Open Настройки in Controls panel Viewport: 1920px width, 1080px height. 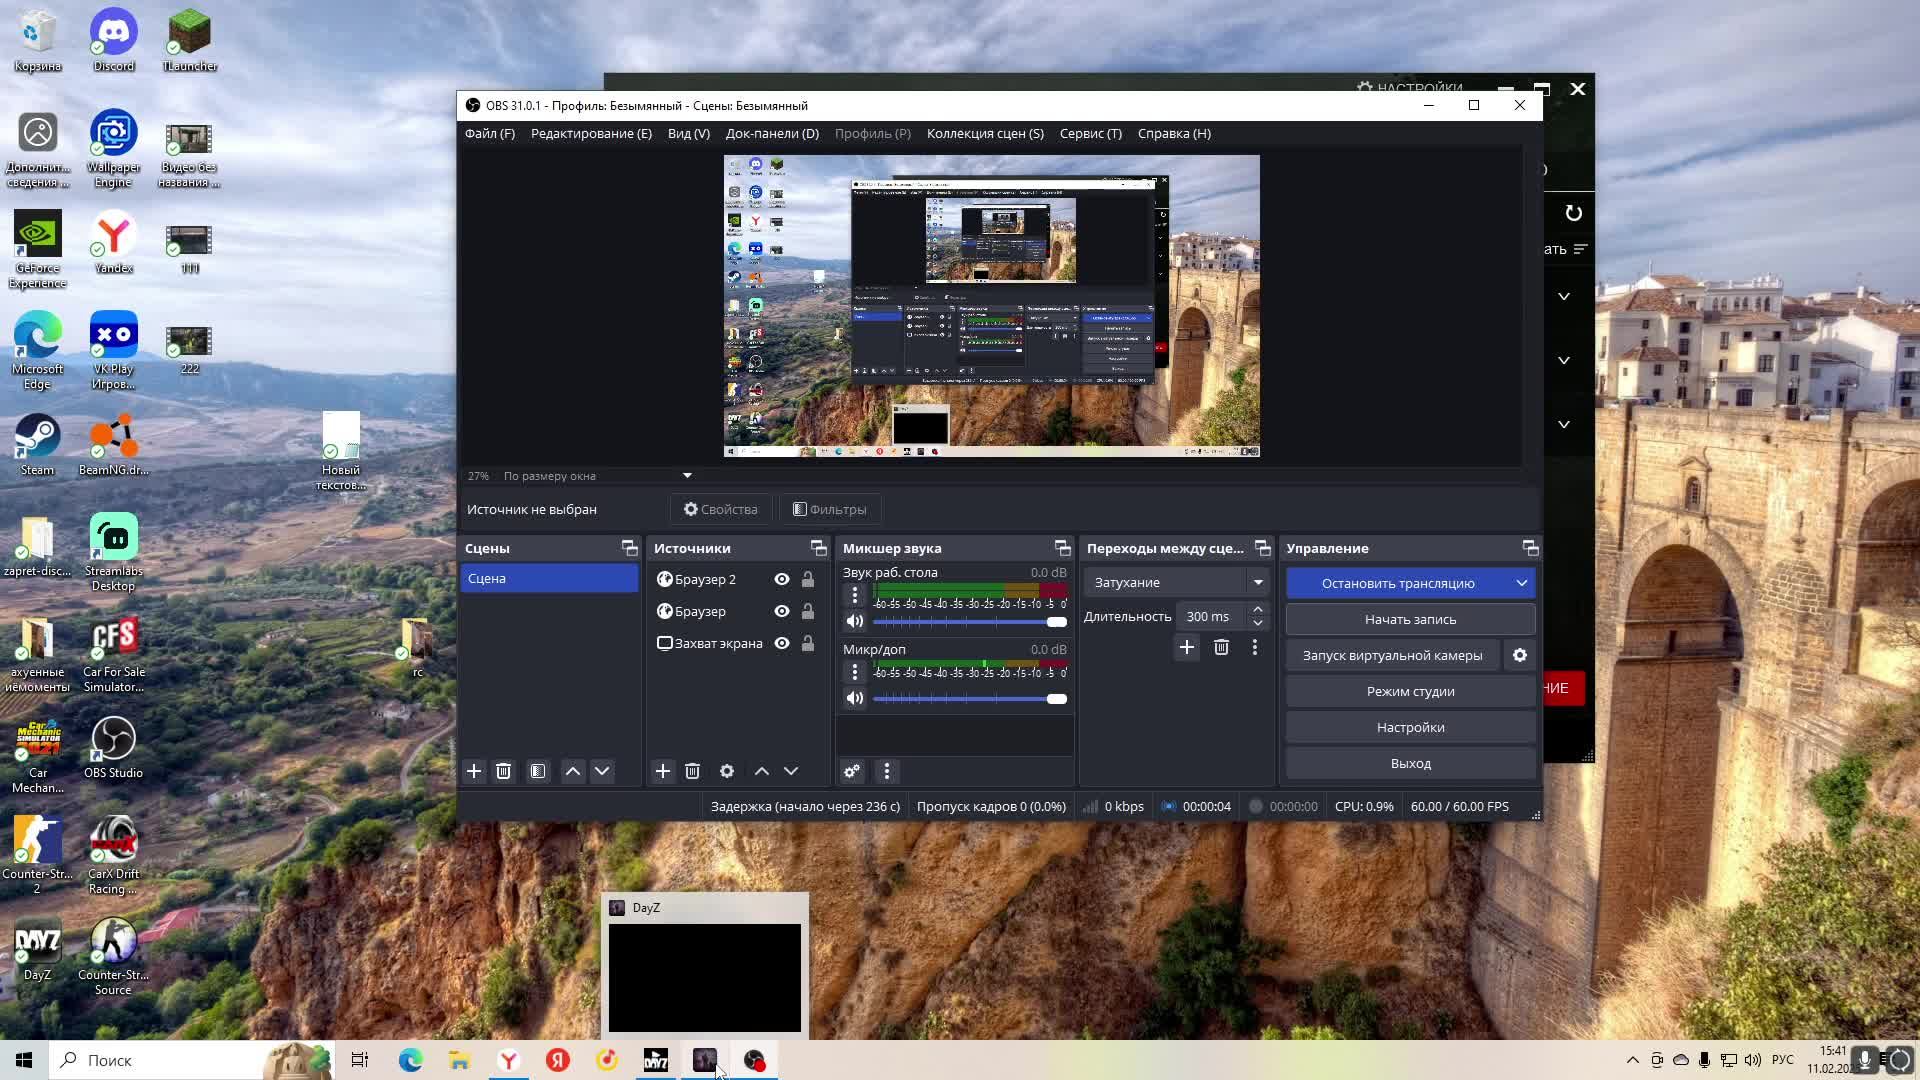click(1410, 727)
